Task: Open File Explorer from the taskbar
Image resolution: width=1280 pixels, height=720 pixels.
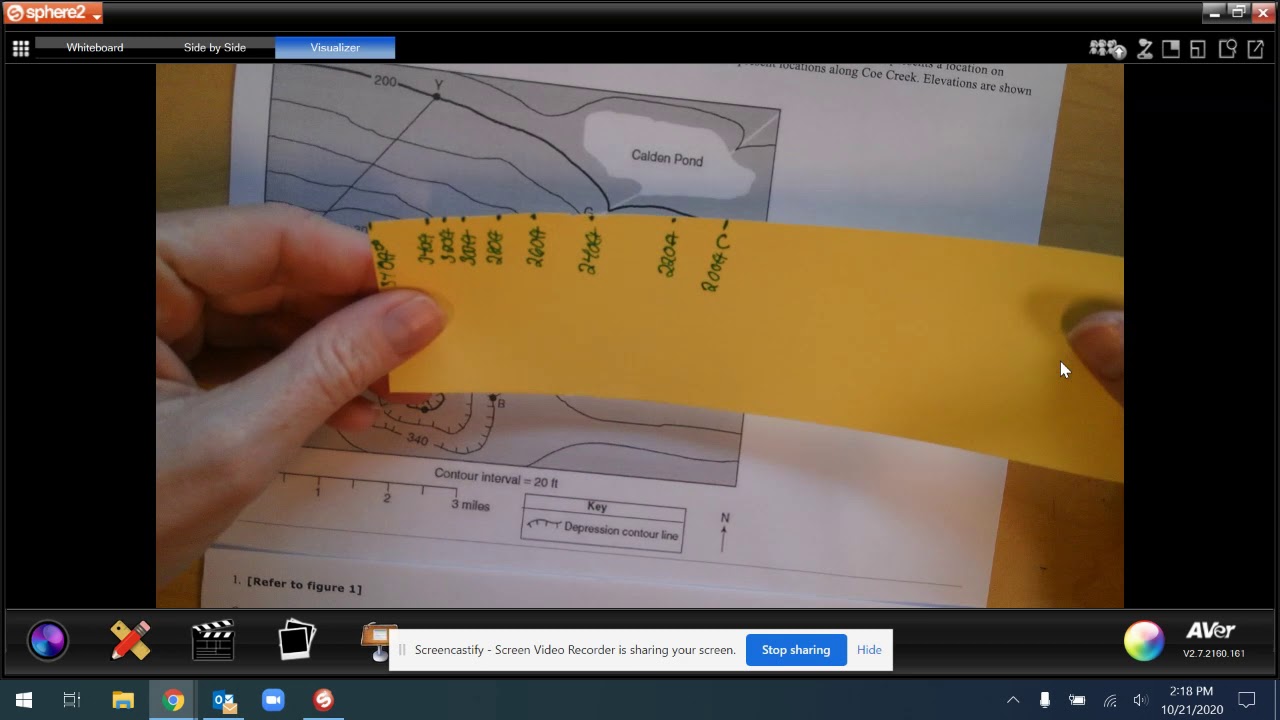Action: (123, 700)
